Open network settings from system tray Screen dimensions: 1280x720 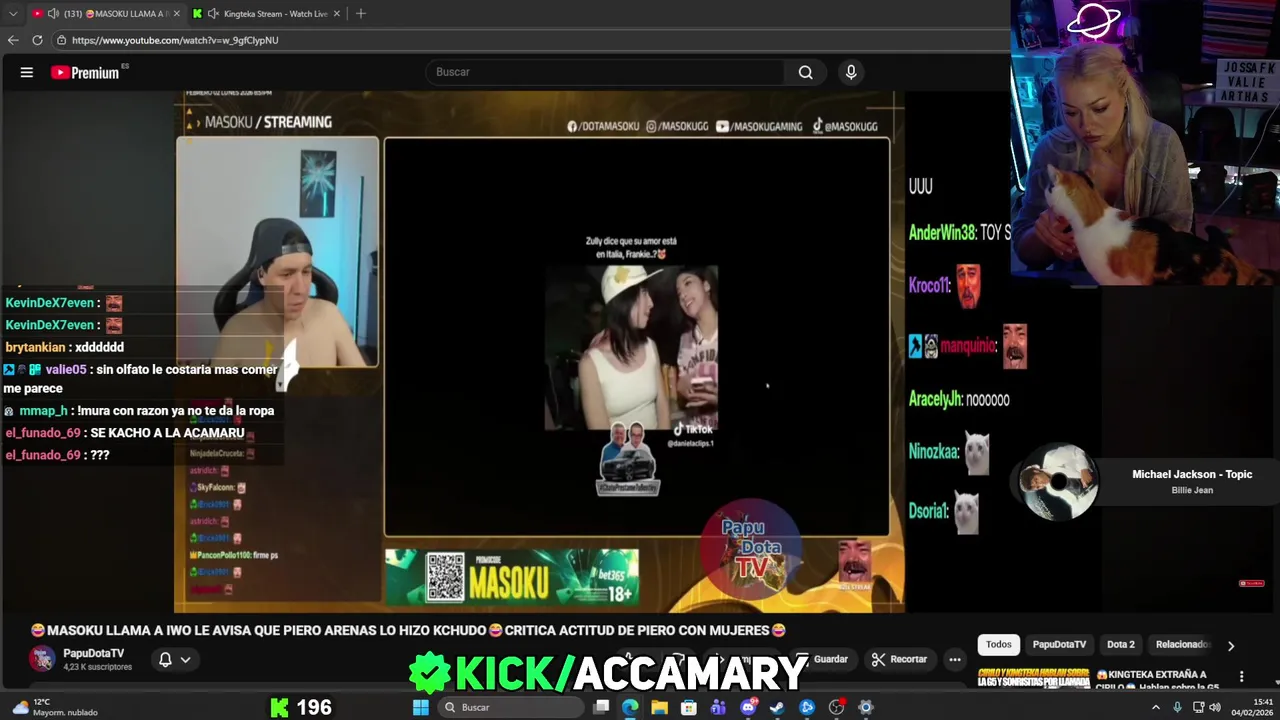1197,707
